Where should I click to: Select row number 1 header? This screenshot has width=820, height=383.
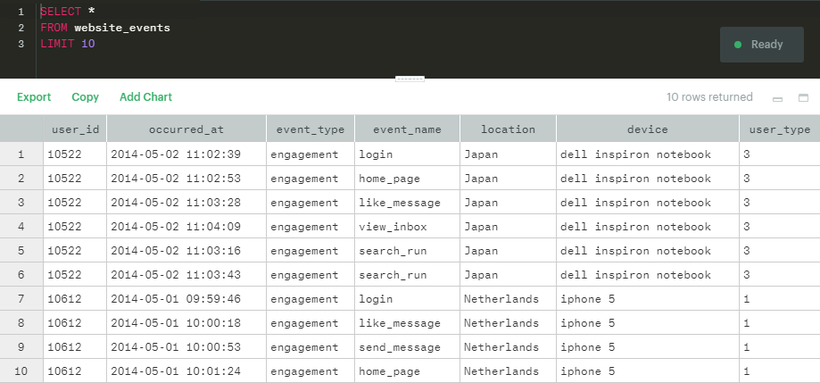(21, 154)
